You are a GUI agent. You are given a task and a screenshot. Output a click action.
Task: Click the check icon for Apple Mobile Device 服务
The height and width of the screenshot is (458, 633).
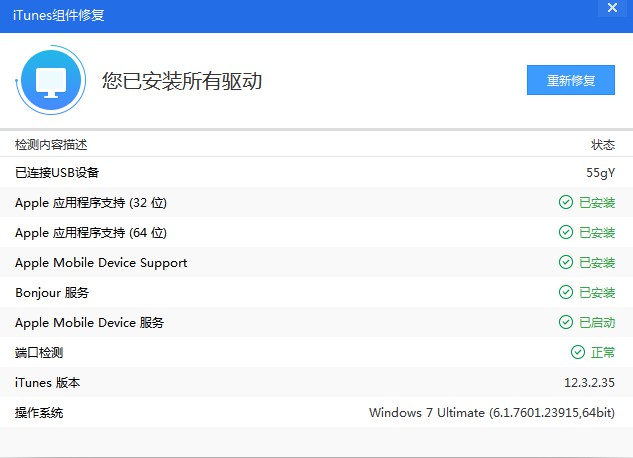(x=566, y=322)
